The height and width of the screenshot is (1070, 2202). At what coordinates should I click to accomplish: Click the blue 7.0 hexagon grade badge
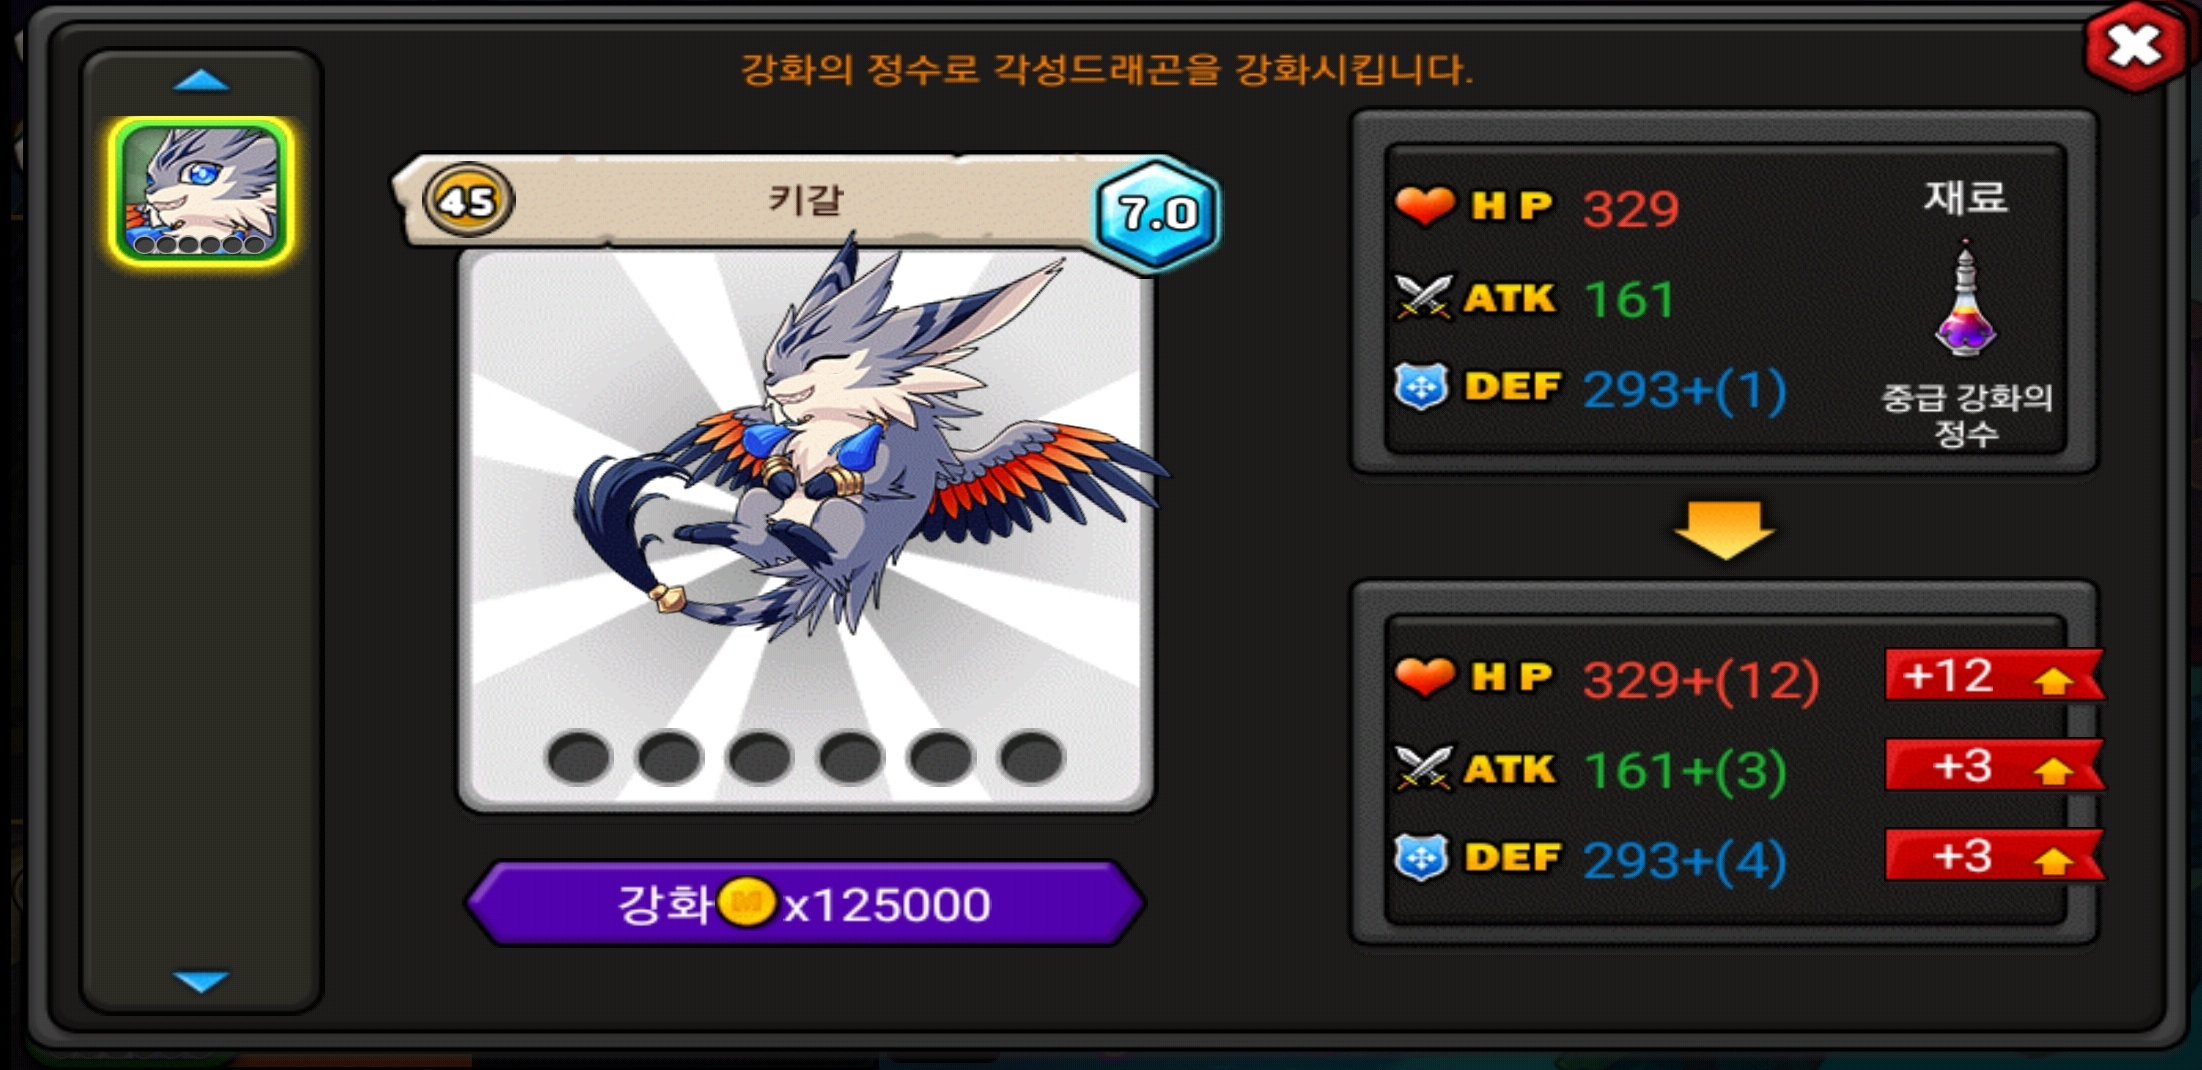coord(1157,212)
